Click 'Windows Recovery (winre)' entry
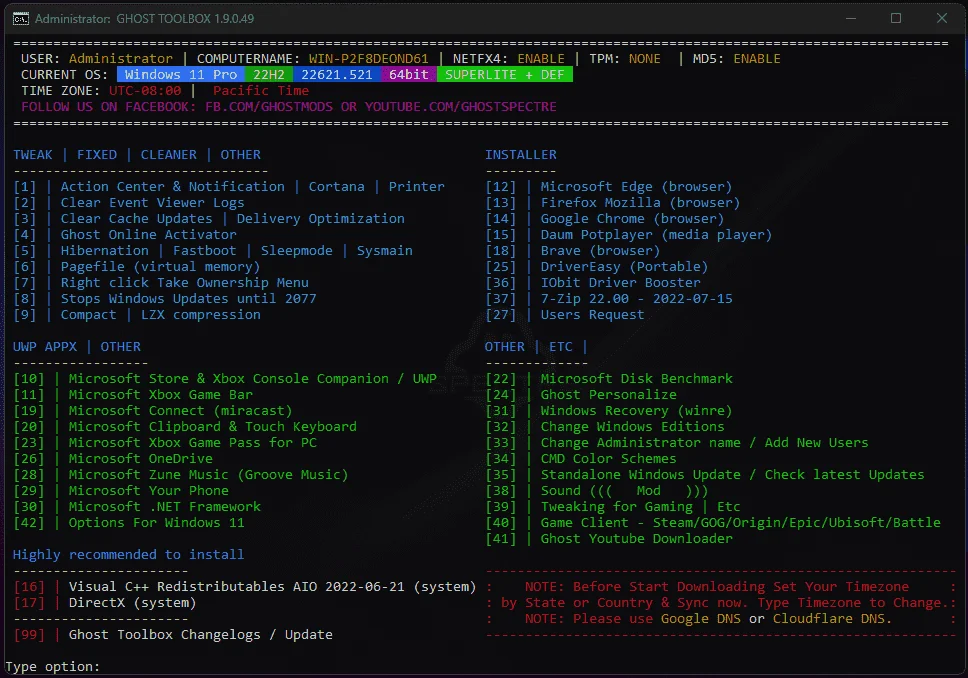The width and height of the screenshot is (968, 678). point(636,411)
